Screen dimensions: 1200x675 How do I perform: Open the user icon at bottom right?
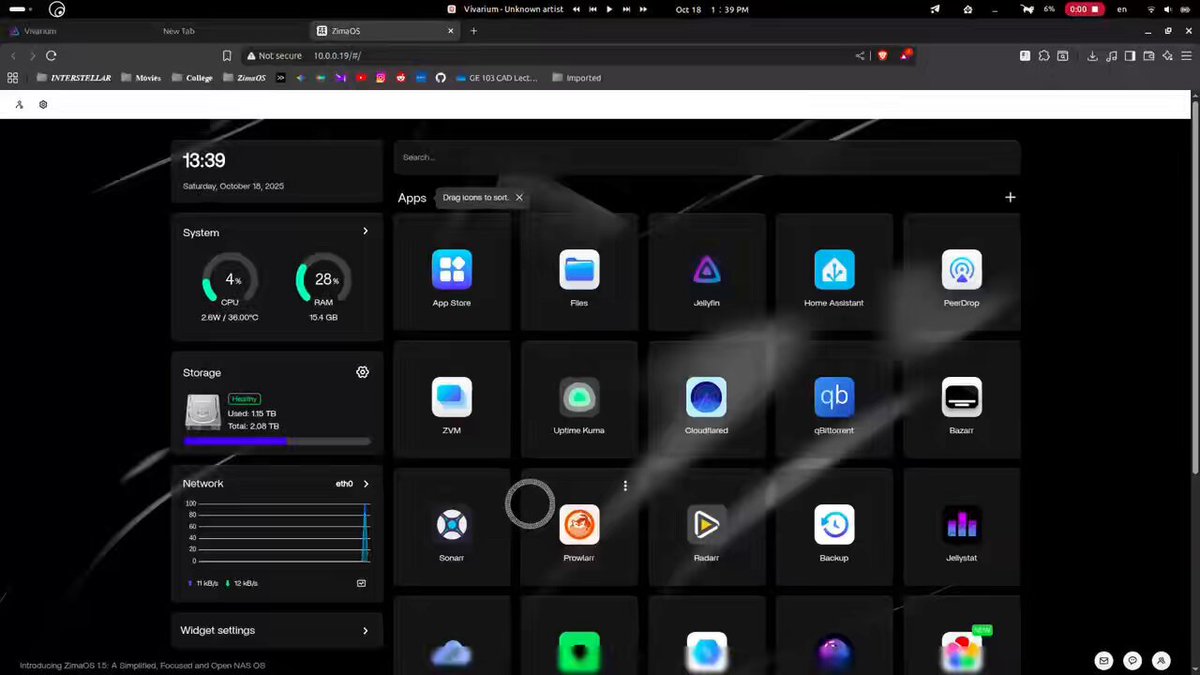click(x=1161, y=661)
